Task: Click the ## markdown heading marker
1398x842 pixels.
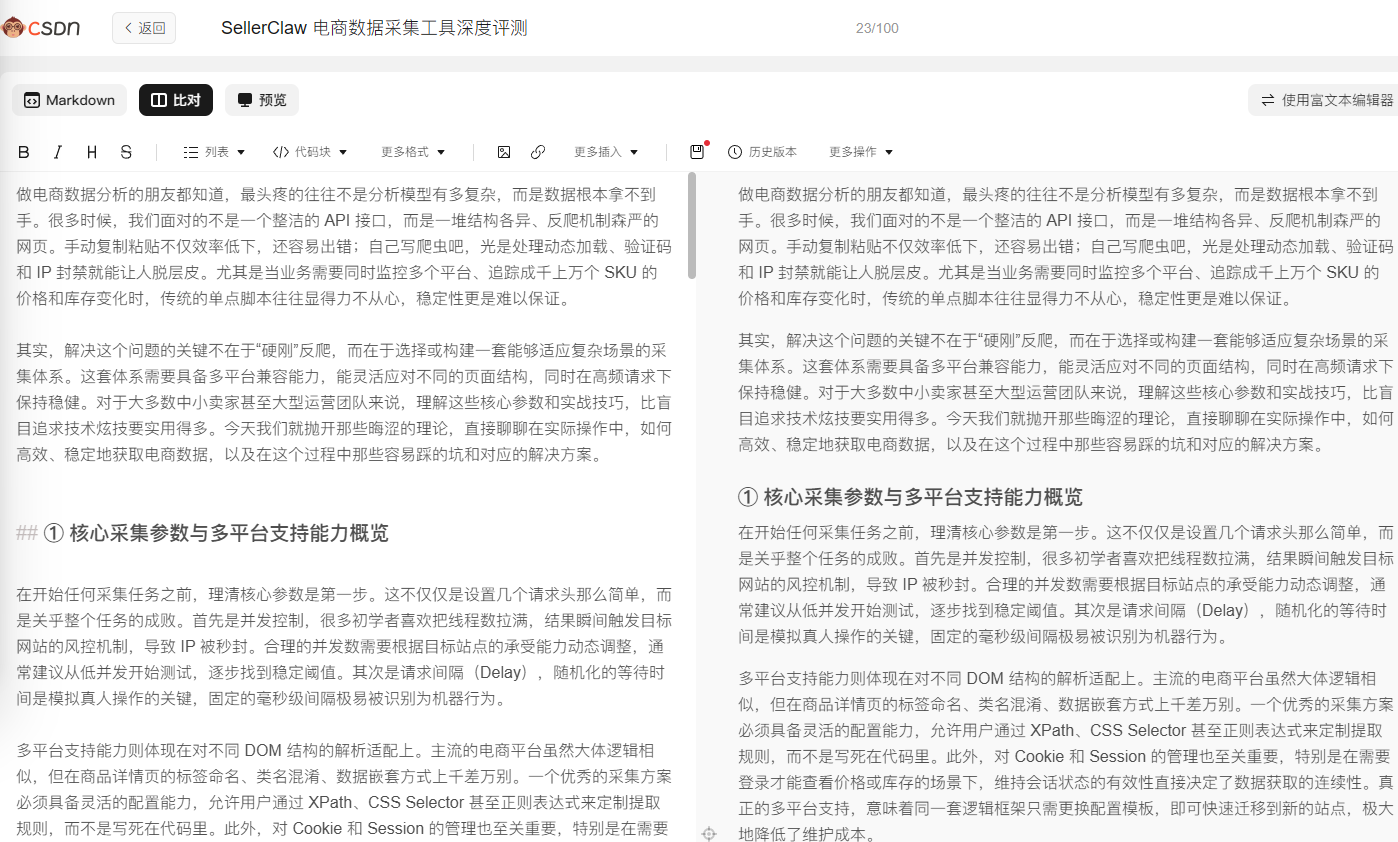Action: click(x=27, y=533)
